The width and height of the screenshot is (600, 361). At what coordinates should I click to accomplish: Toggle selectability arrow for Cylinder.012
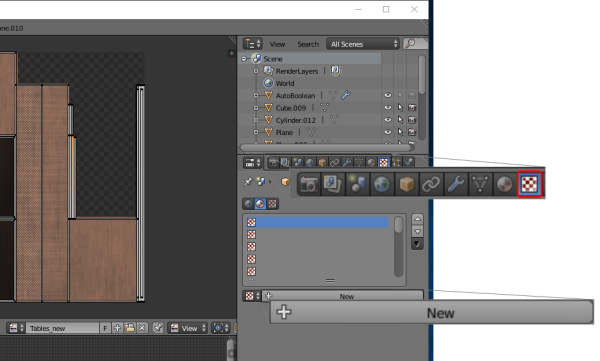coord(400,120)
